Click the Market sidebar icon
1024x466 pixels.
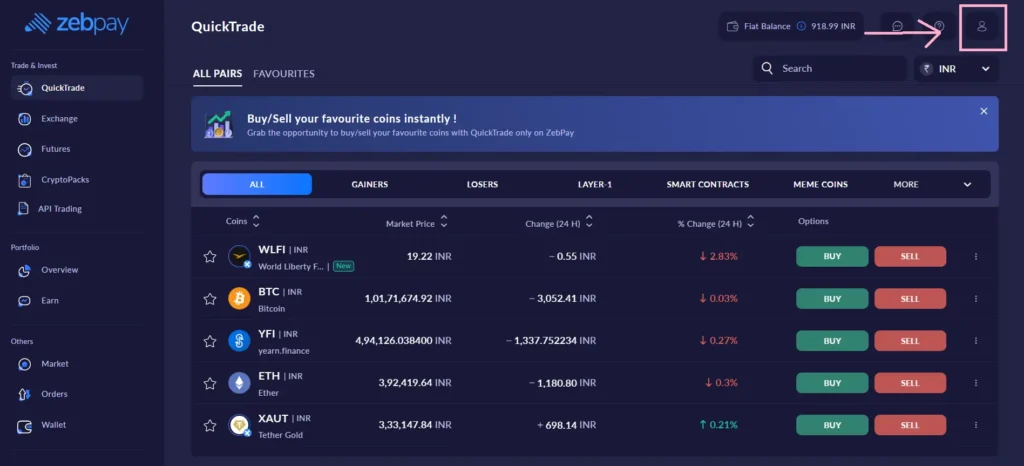[x=25, y=364]
